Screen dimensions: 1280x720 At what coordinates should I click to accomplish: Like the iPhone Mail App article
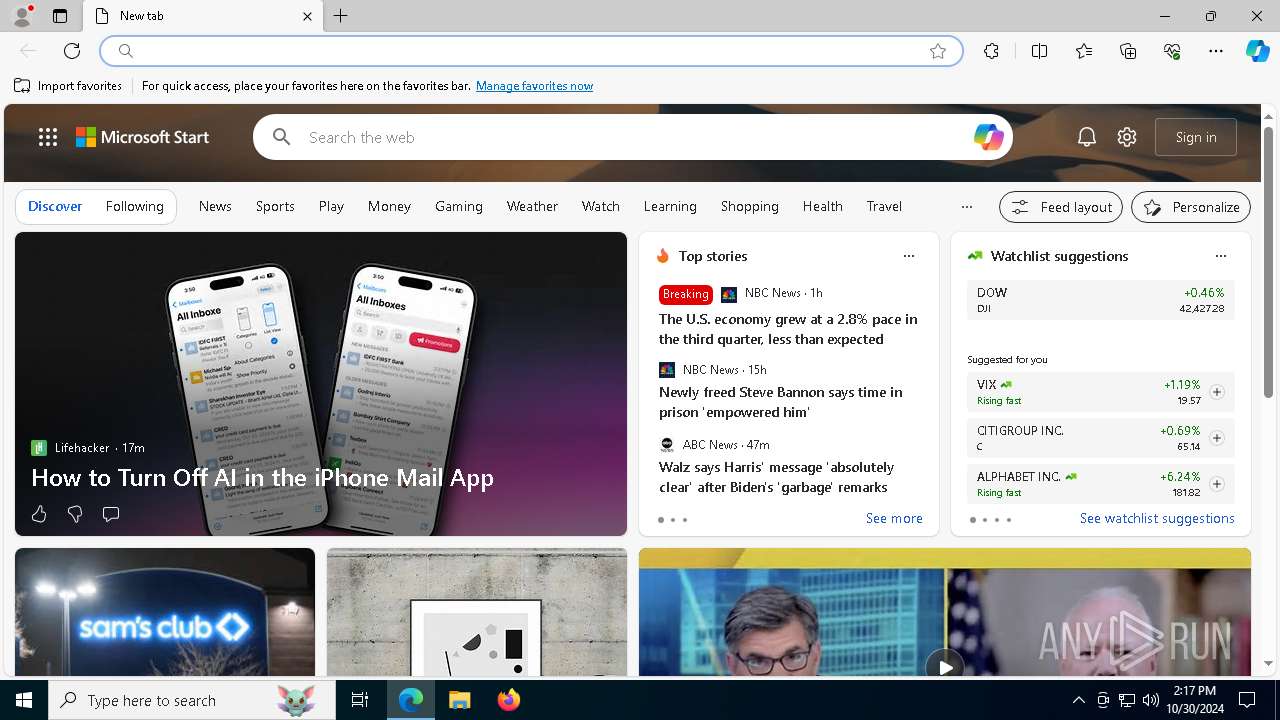coord(39,514)
